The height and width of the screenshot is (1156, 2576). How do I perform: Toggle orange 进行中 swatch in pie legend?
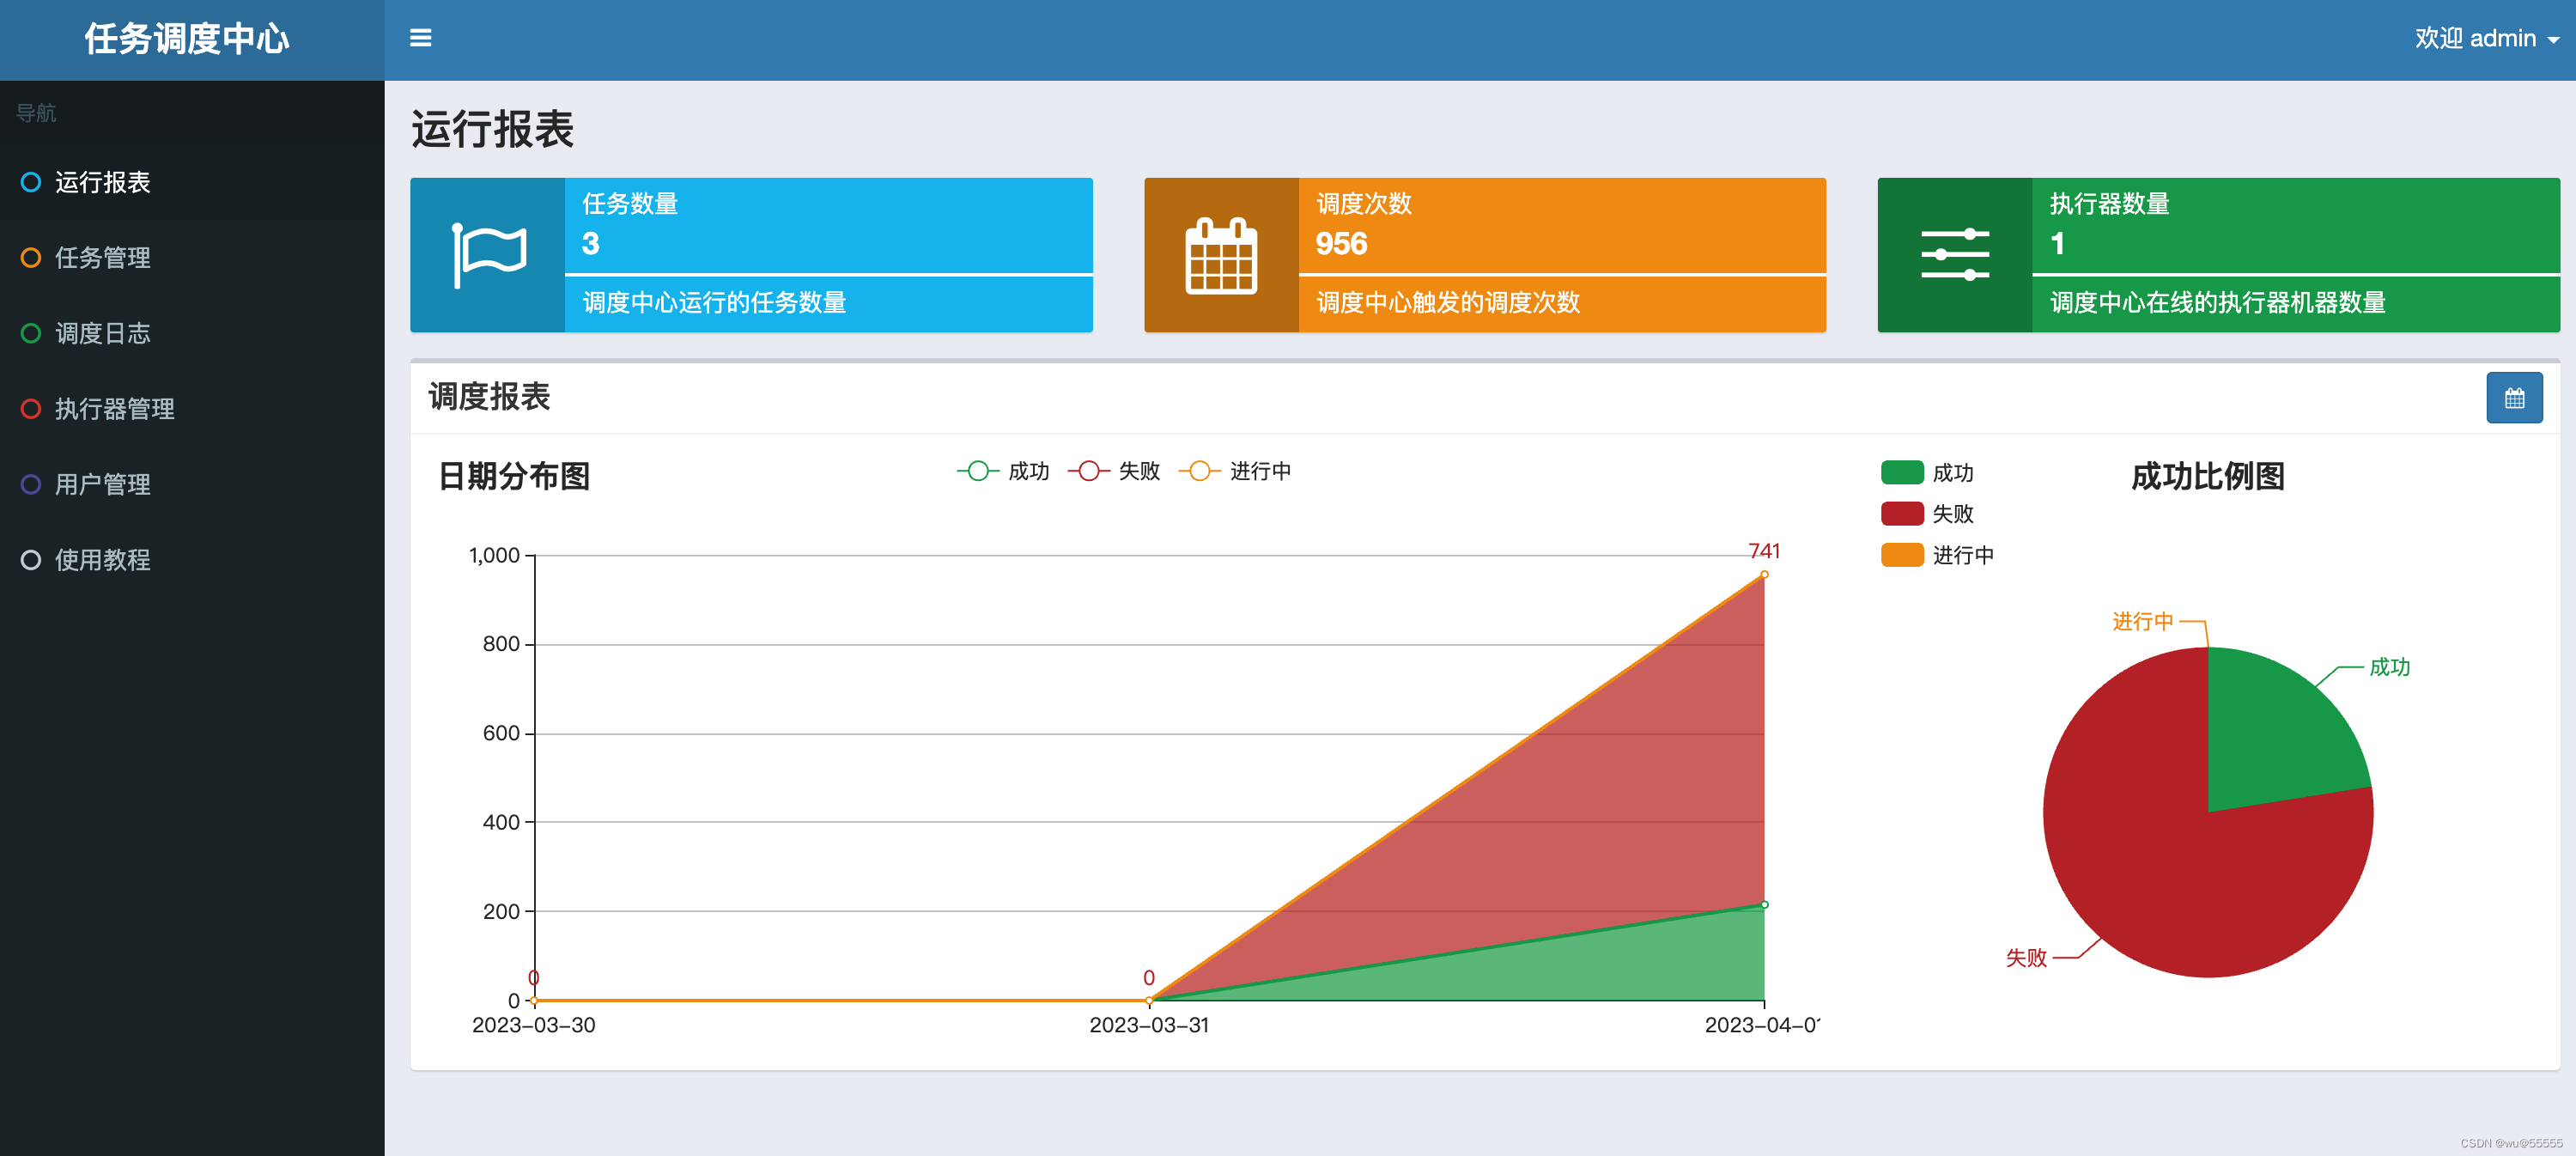(x=1902, y=555)
